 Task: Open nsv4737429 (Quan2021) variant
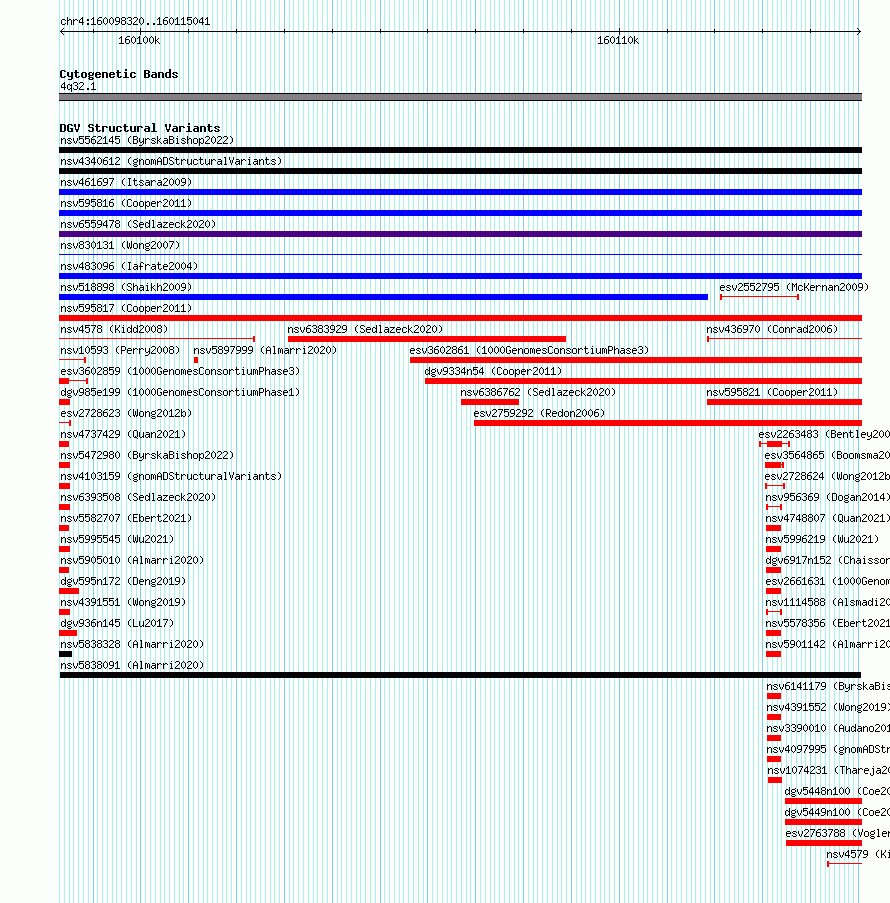click(x=123, y=434)
